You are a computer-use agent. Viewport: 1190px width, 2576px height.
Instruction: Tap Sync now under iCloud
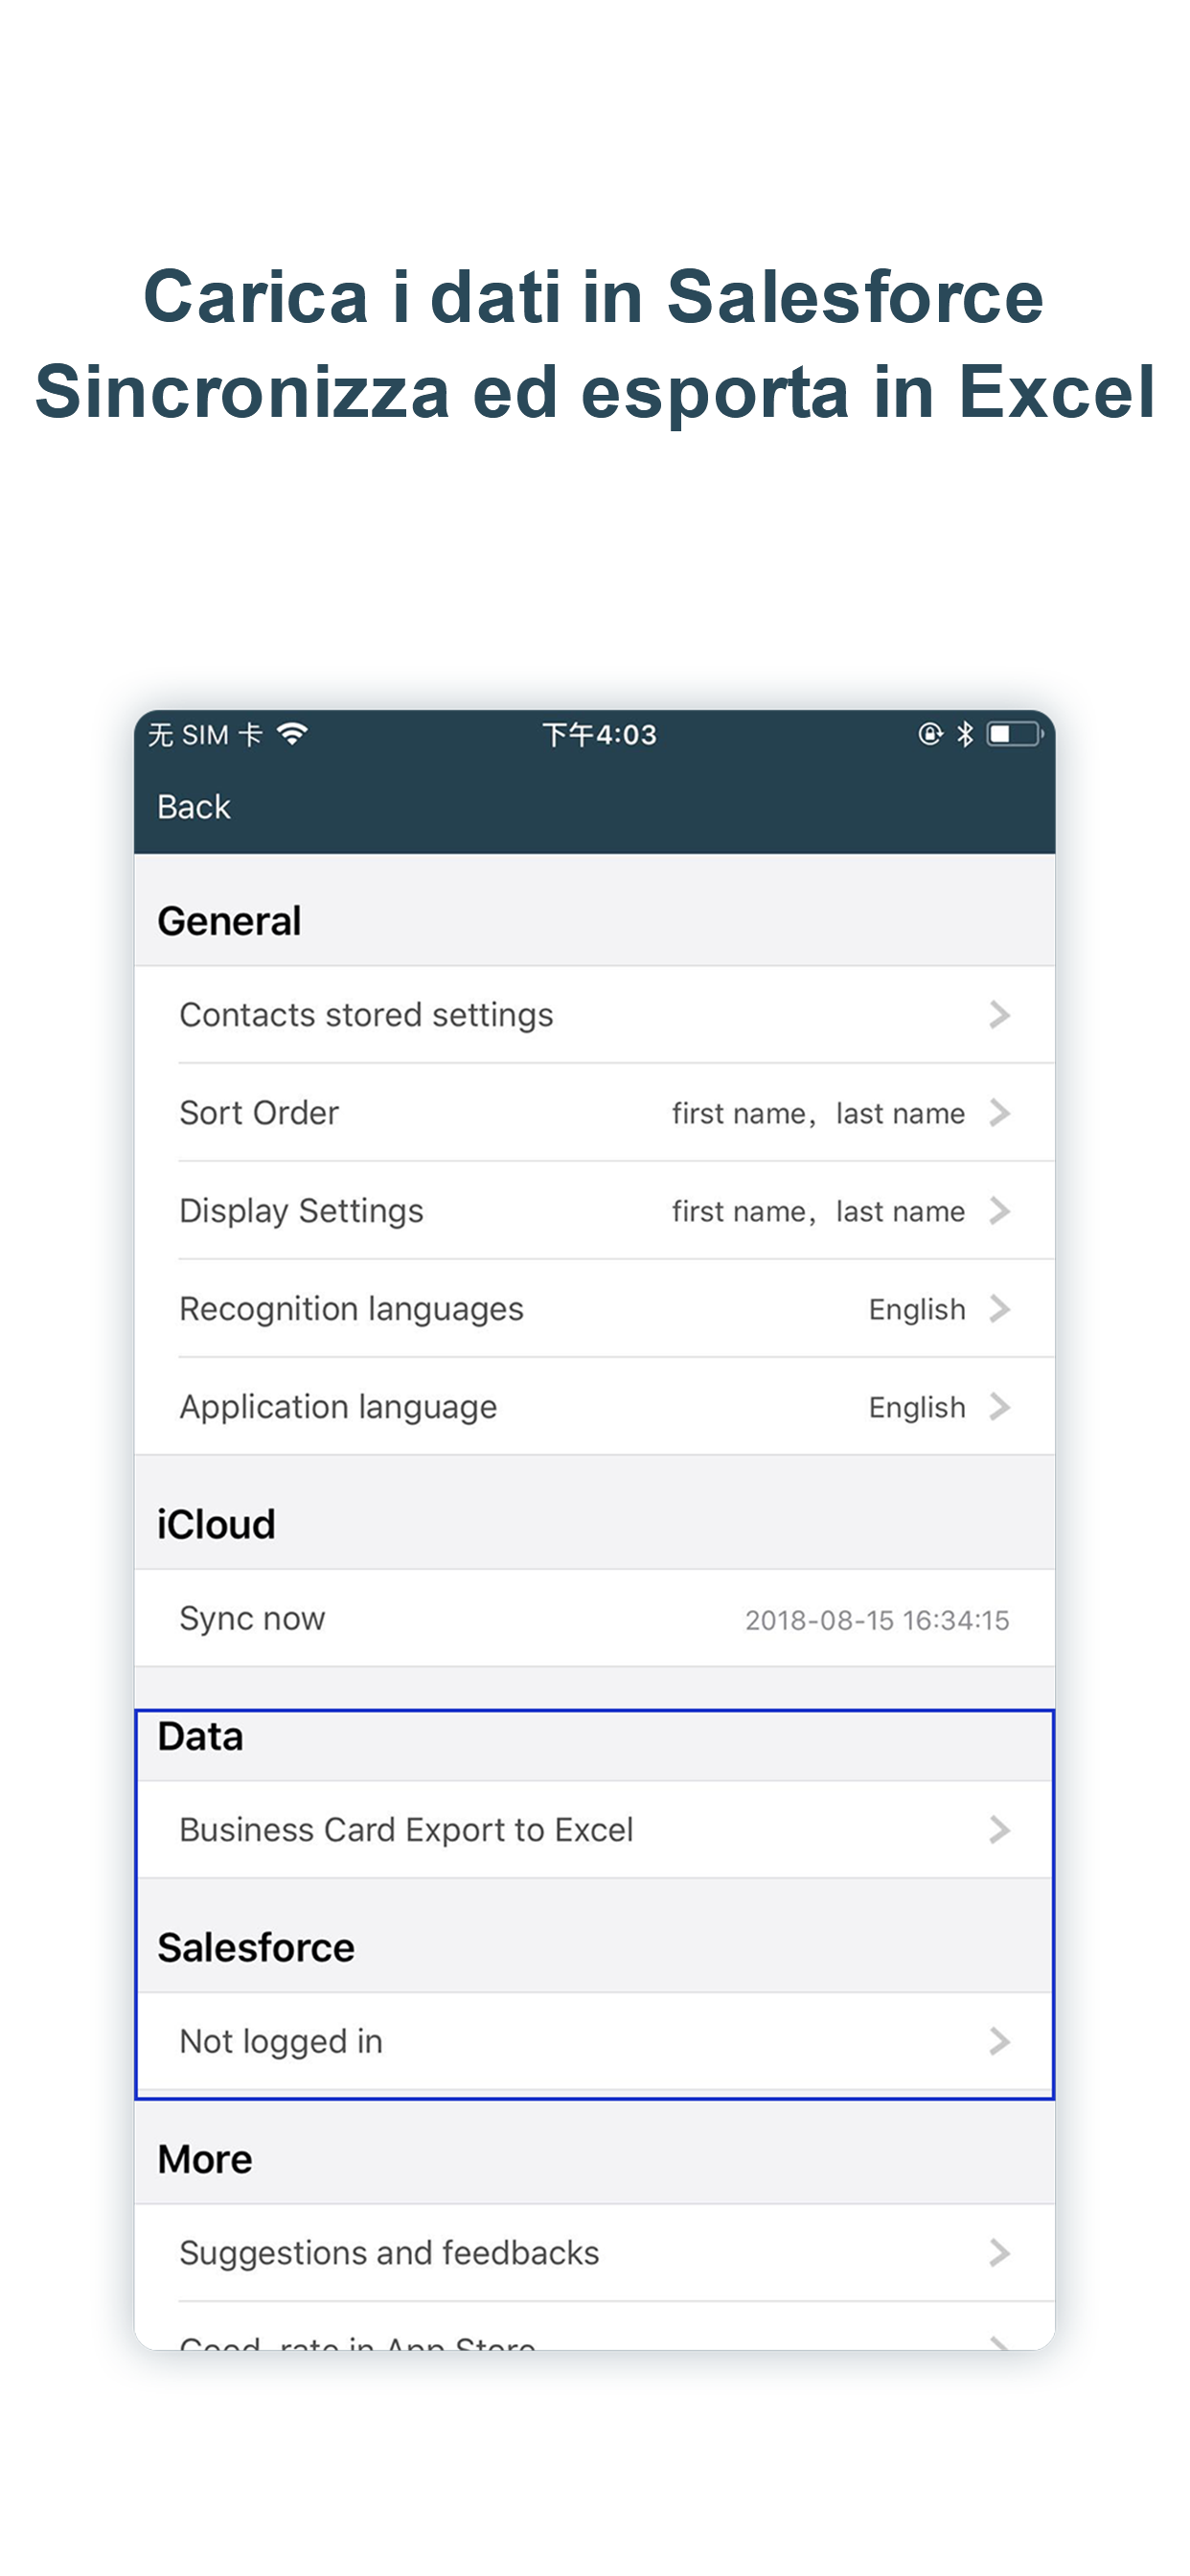click(595, 1618)
